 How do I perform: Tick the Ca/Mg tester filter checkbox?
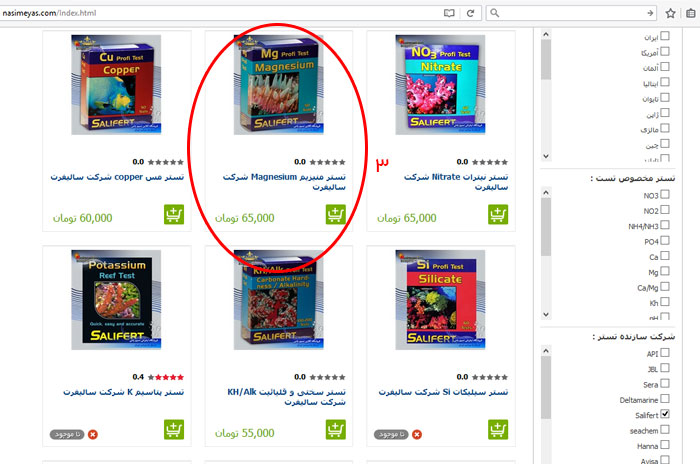click(x=665, y=287)
